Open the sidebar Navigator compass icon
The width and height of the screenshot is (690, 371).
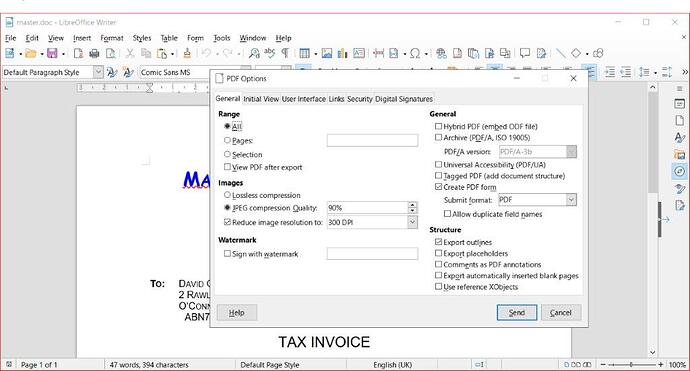tap(679, 171)
